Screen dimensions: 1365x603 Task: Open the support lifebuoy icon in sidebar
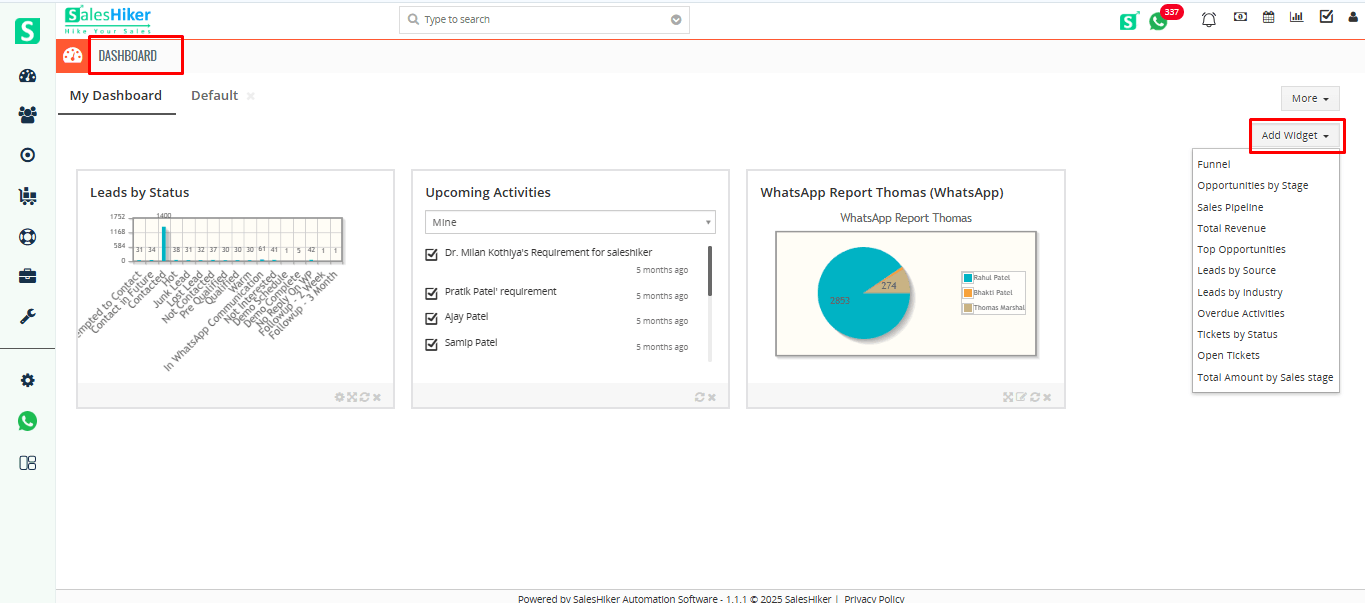(x=26, y=236)
